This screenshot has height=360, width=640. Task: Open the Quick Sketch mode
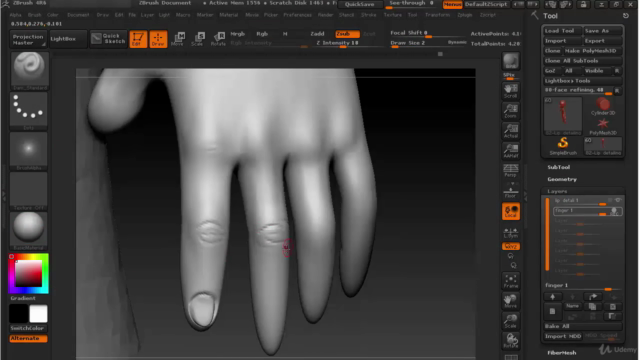(109, 39)
